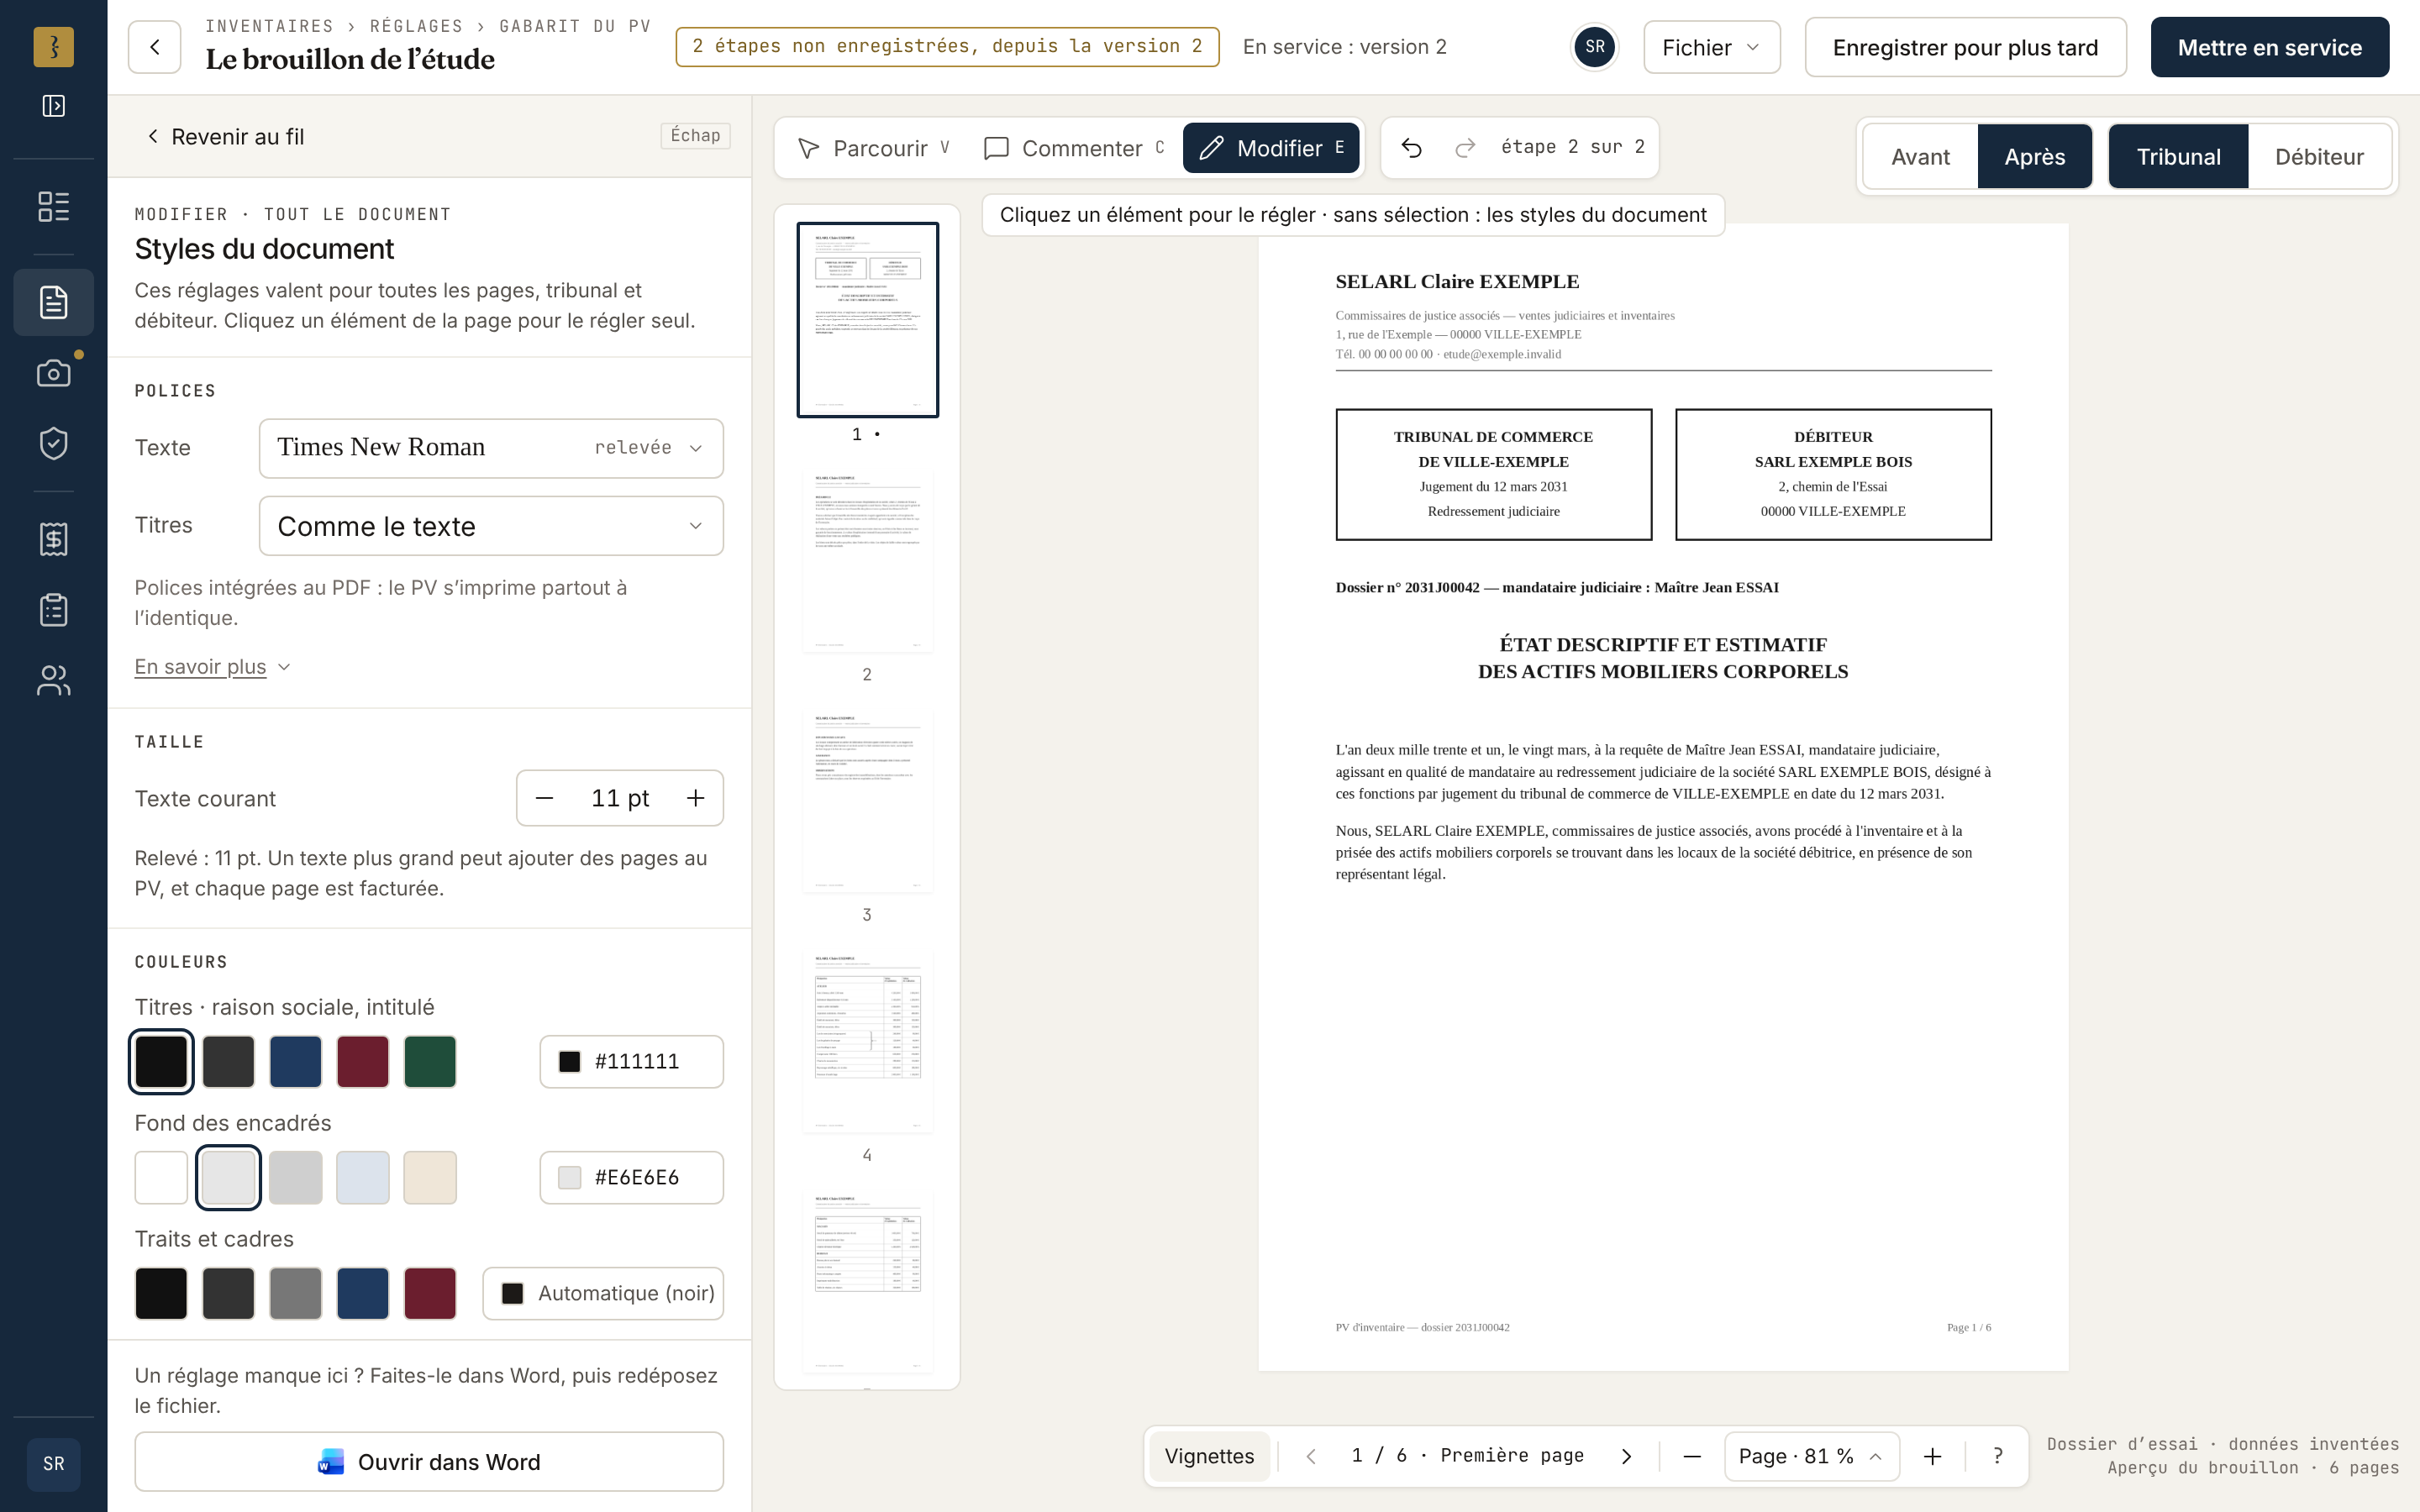The image size is (2420, 1512).
Task: Click Revenir au fil
Action: [225, 136]
